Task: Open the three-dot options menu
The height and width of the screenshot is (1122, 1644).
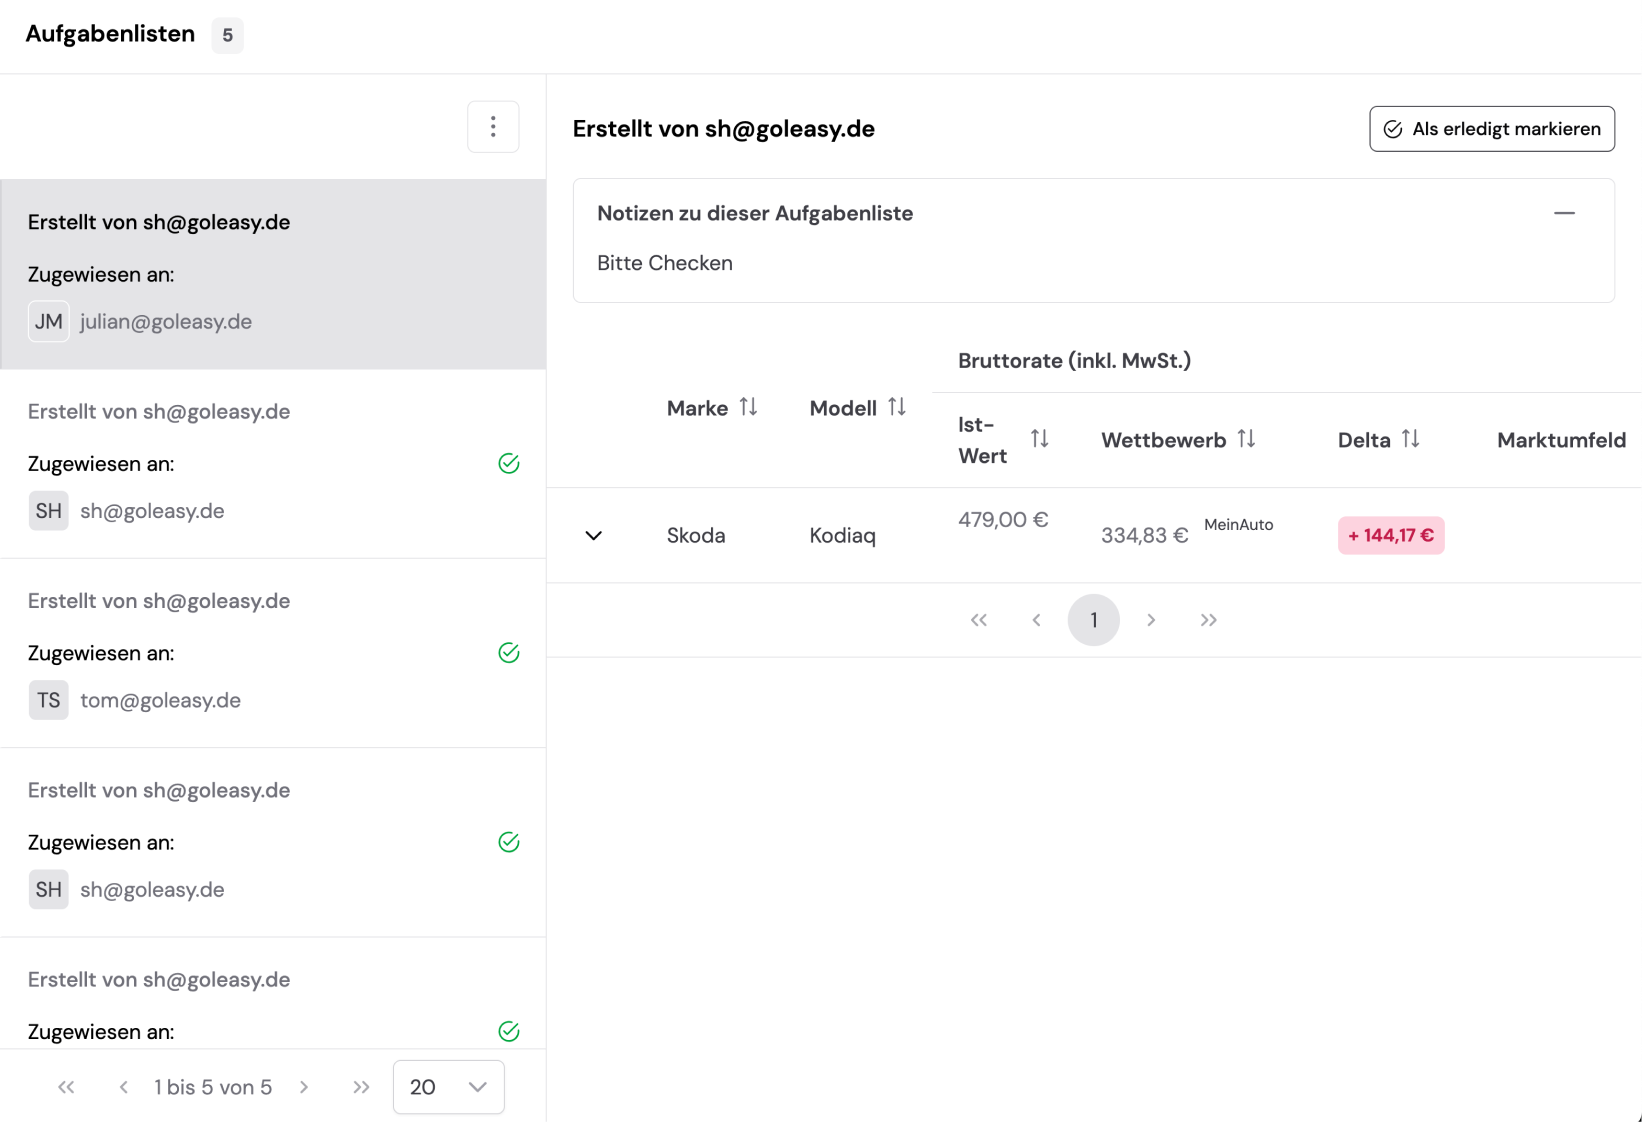Action: [x=493, y=127]
